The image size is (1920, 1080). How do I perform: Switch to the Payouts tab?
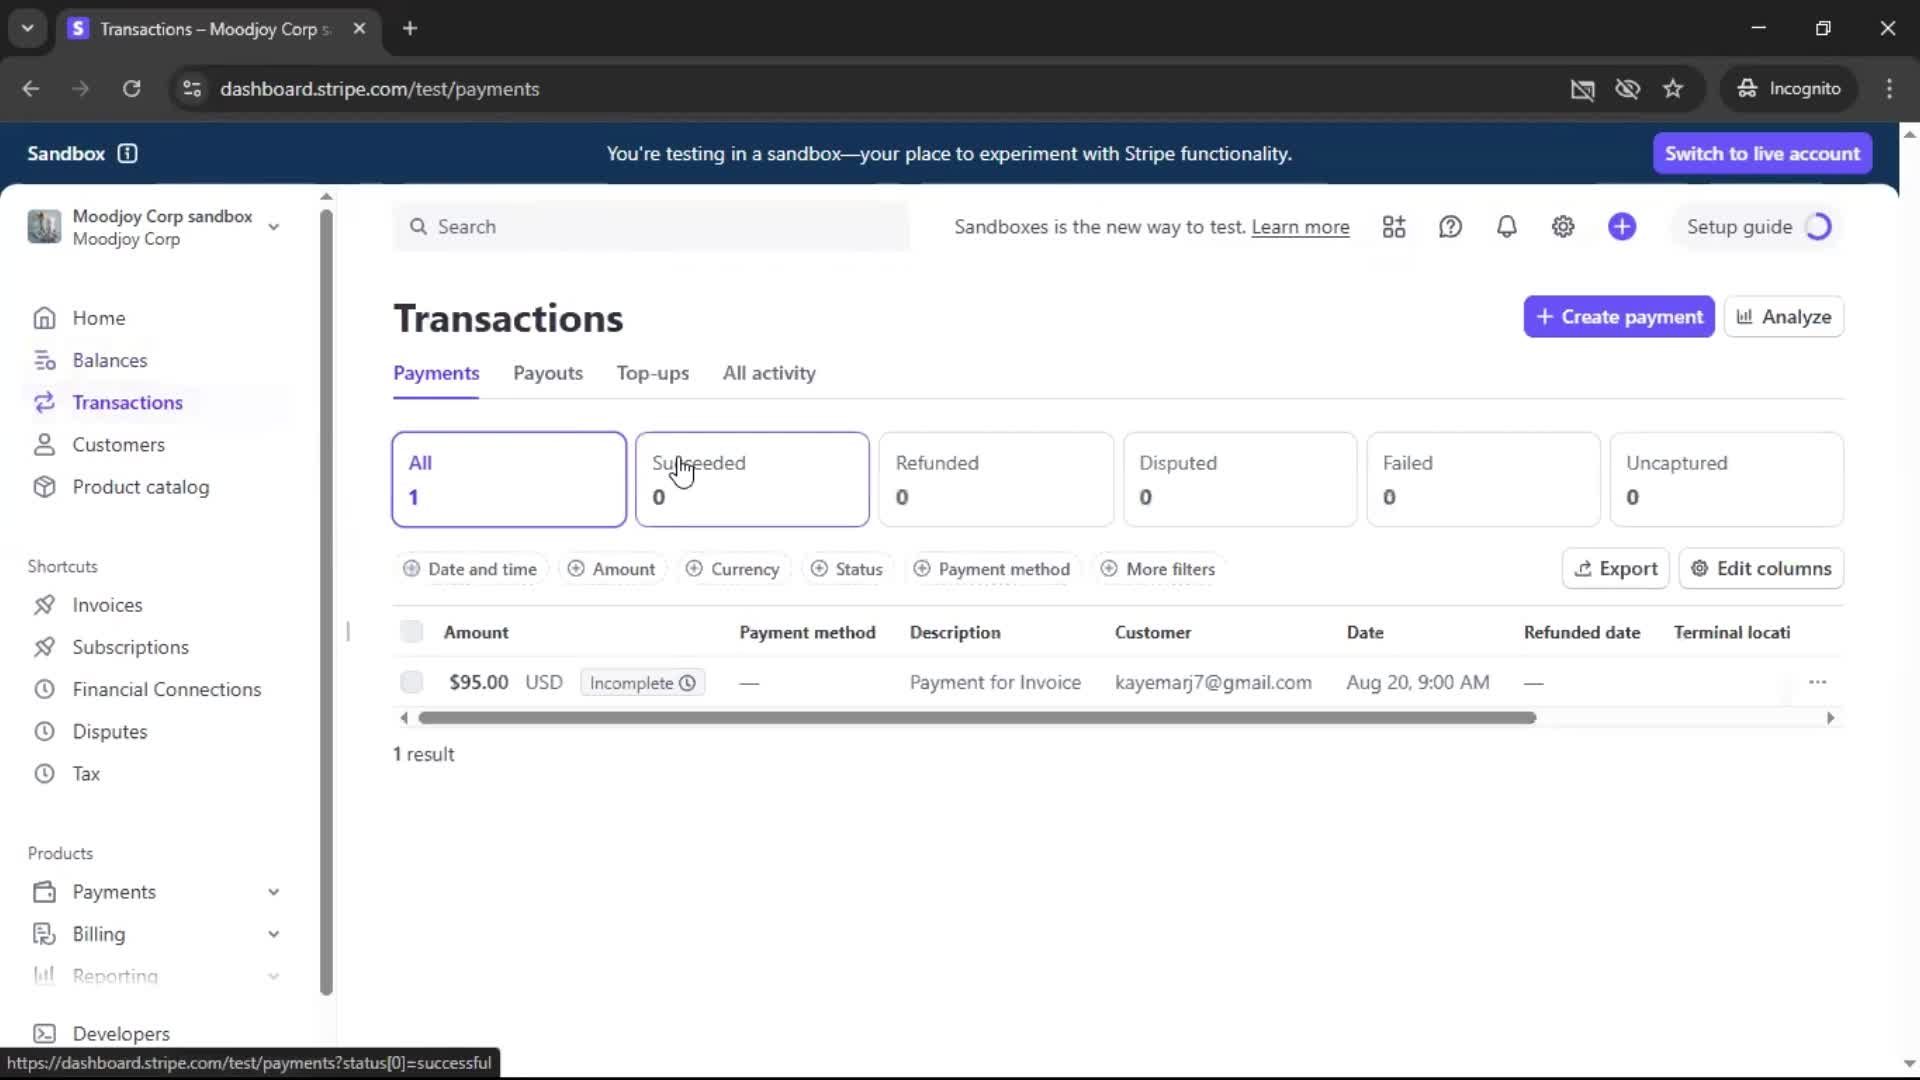point(547,373)
